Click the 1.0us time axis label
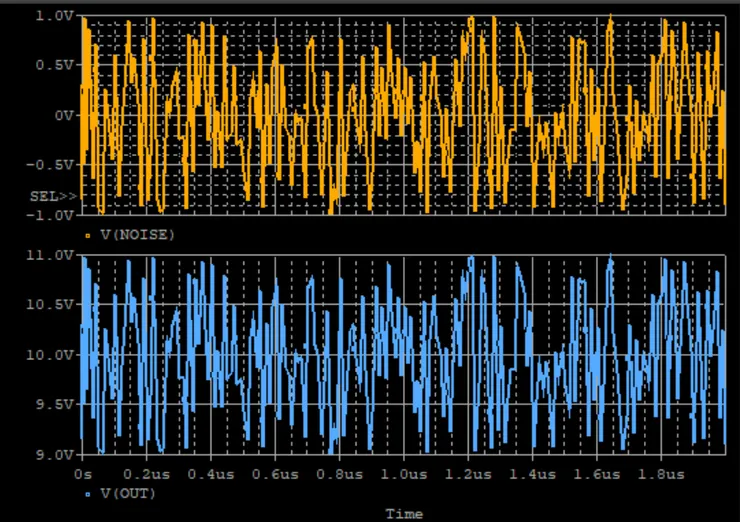This screenshot has width=740, height=522. click(x=404, y=474)
